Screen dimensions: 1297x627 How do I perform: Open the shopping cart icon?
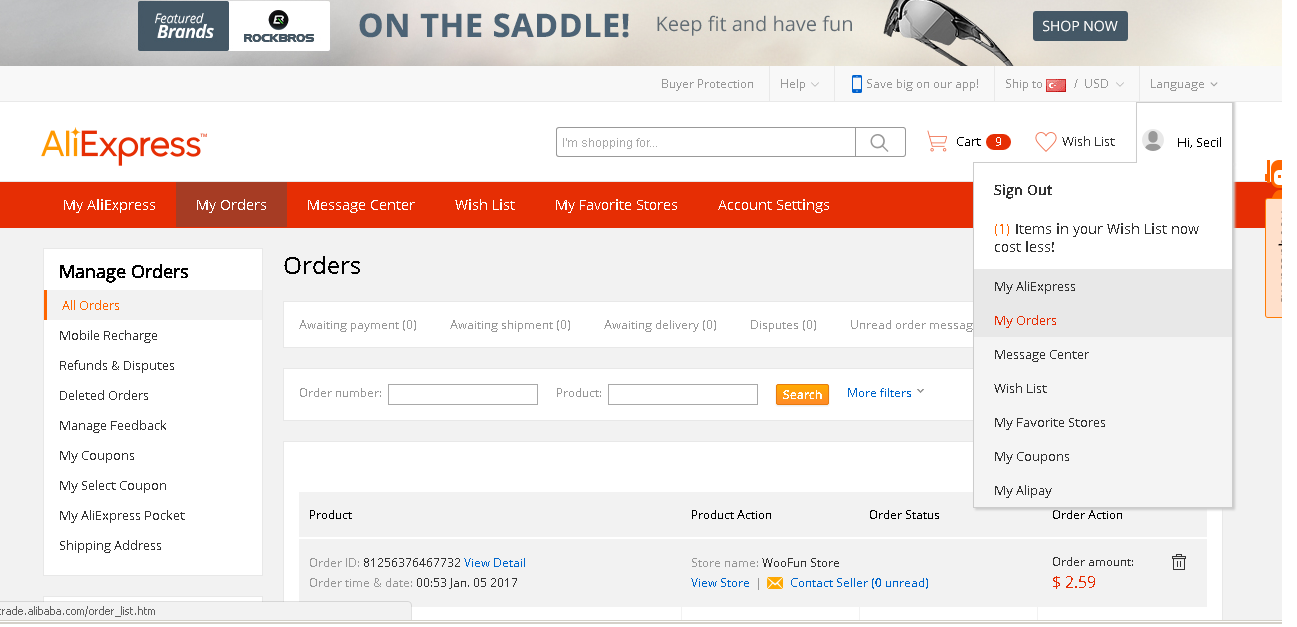937,142
